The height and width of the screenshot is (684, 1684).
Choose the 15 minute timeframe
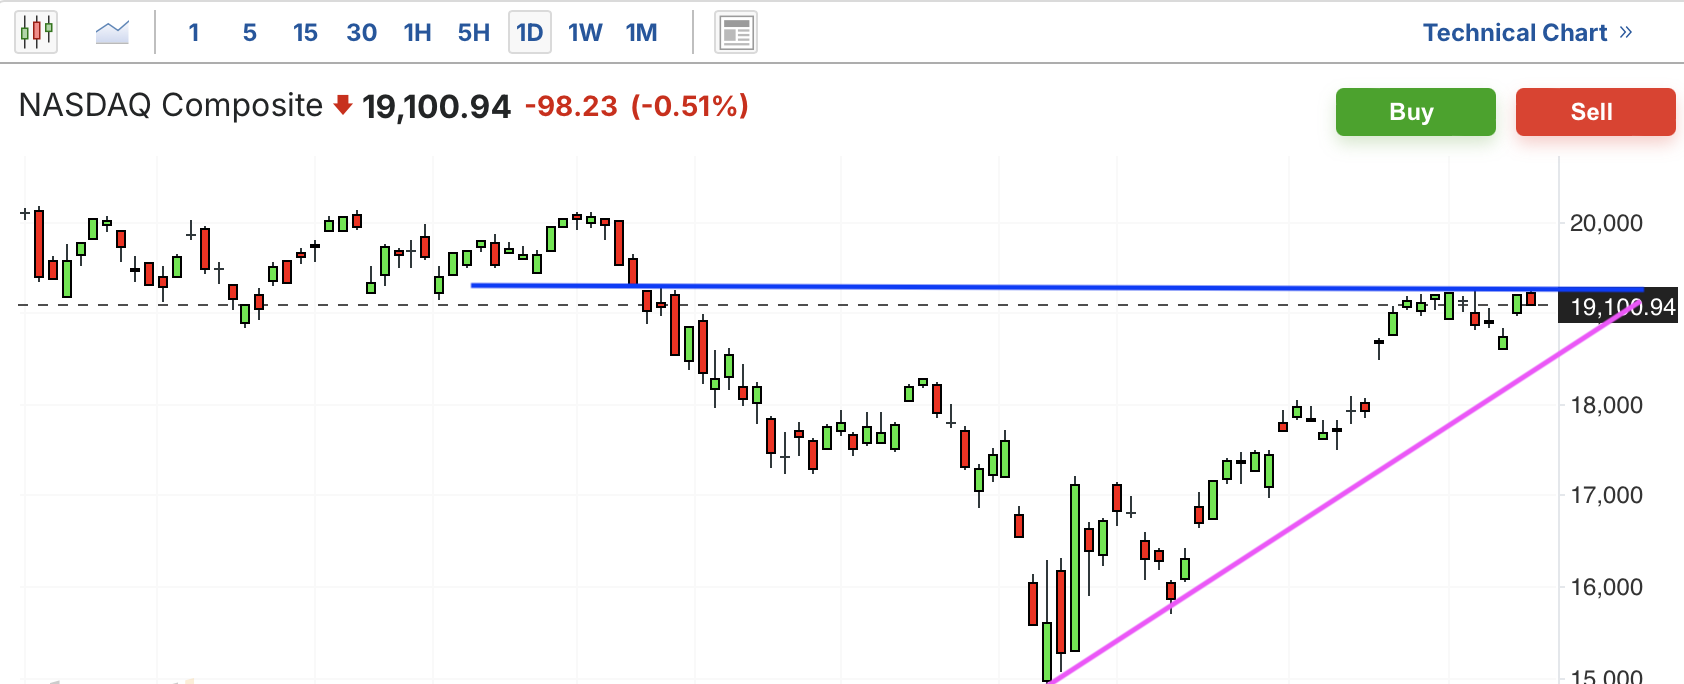click(x=305, y=33)
